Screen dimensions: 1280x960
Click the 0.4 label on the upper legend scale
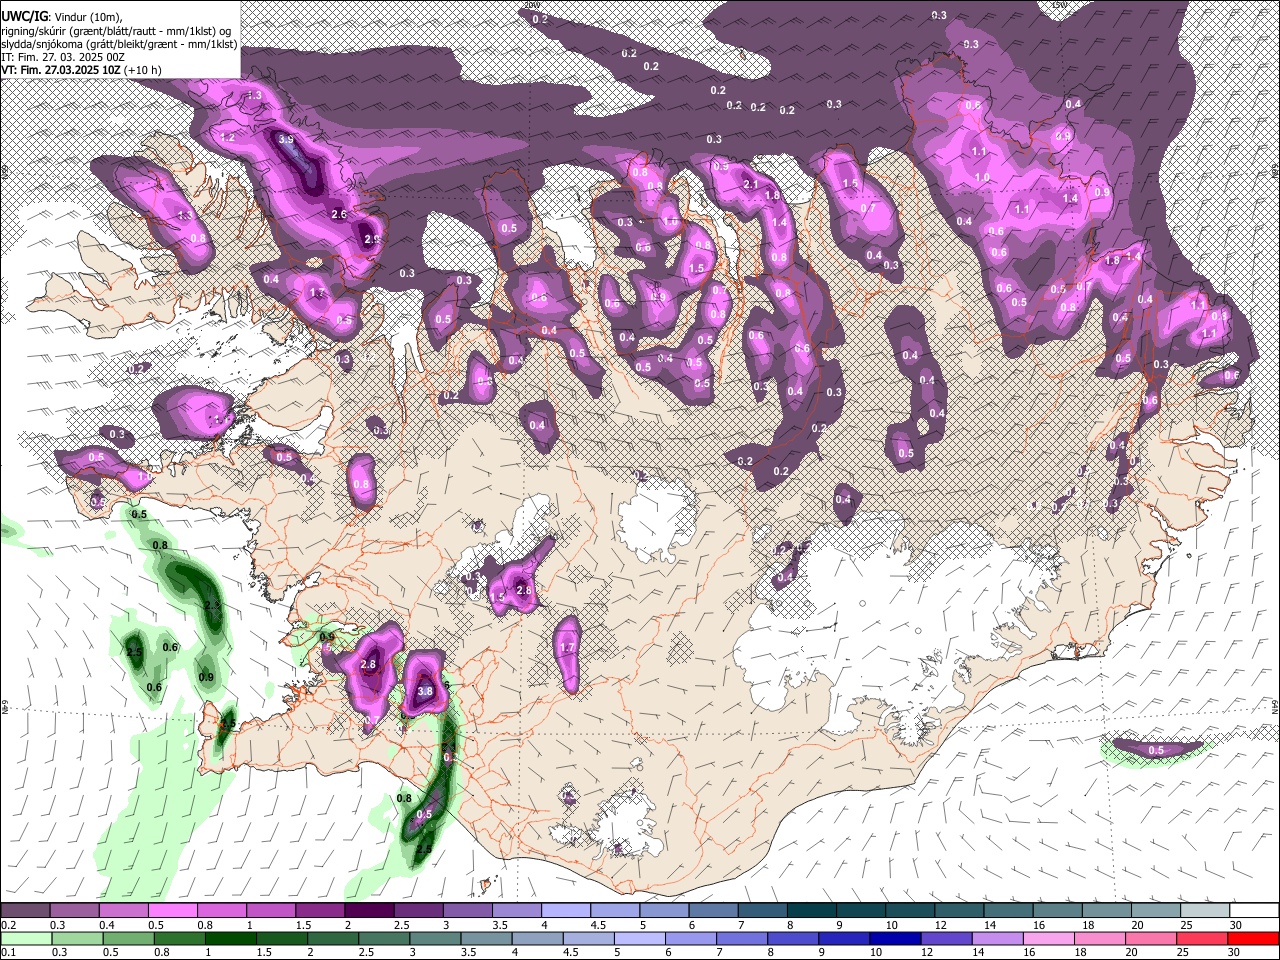[x=107, y=925]
